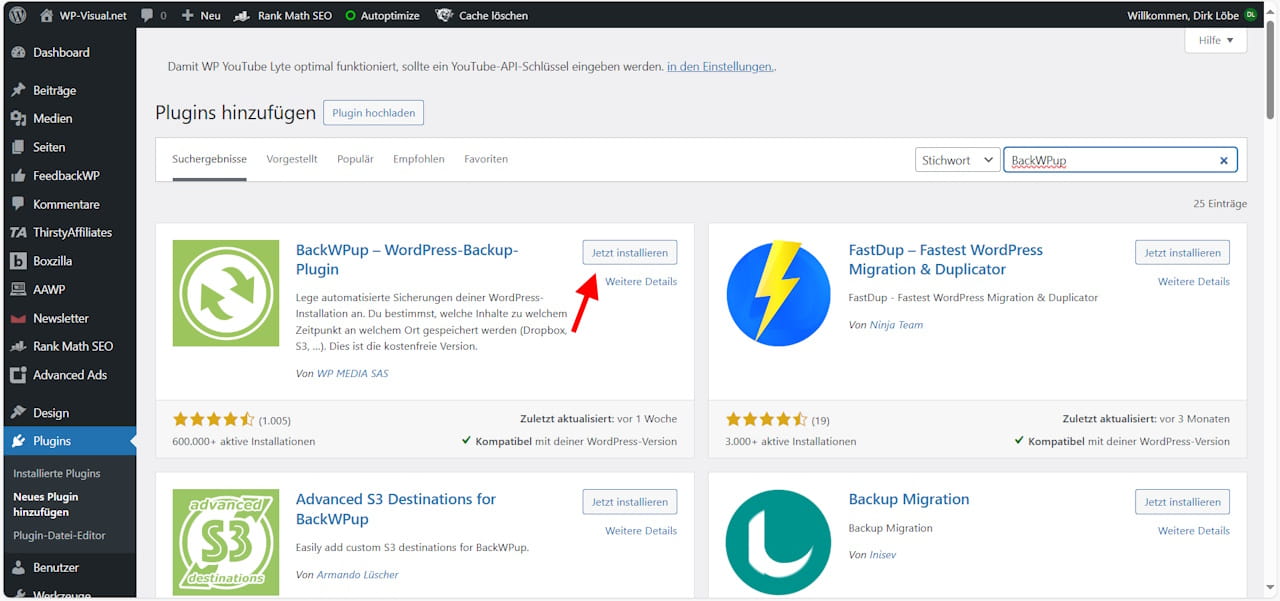Screen dimensions: 1280x601
Task: Switch to the Empfohlen tab
Action: [419, 159]
